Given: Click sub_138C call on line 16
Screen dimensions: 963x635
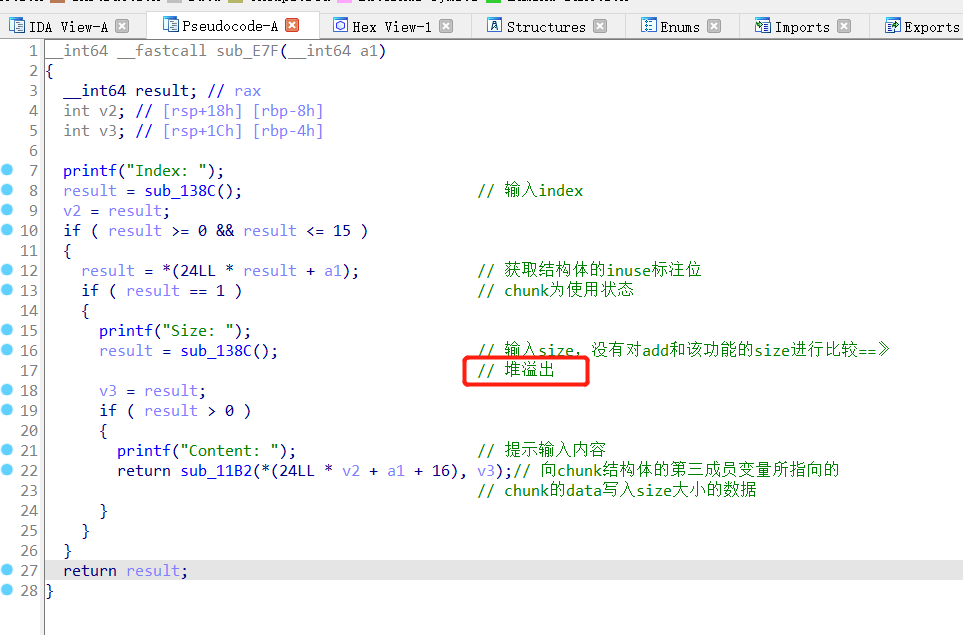Looking at the screenshot, I should pos(216,351).
